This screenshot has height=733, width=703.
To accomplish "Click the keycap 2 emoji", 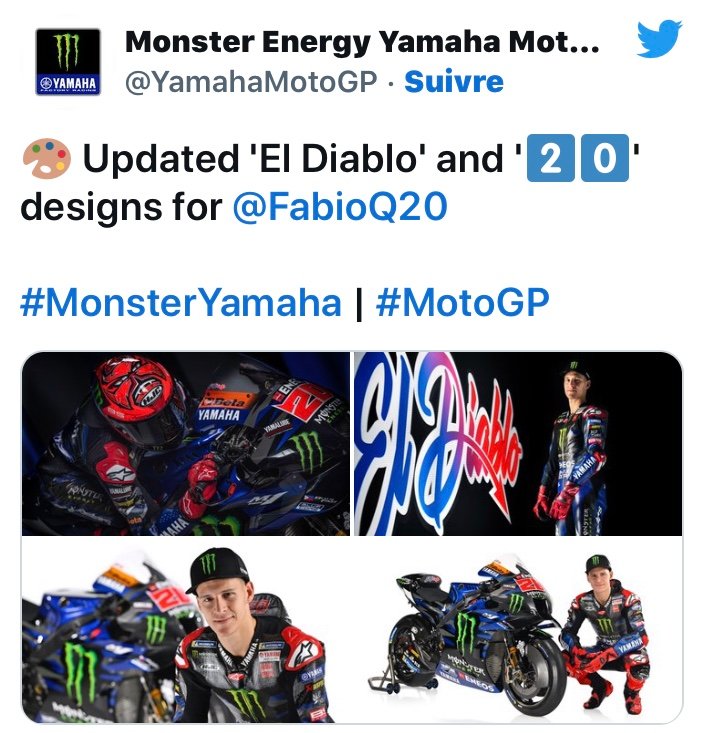I will (x=551, y=158).
